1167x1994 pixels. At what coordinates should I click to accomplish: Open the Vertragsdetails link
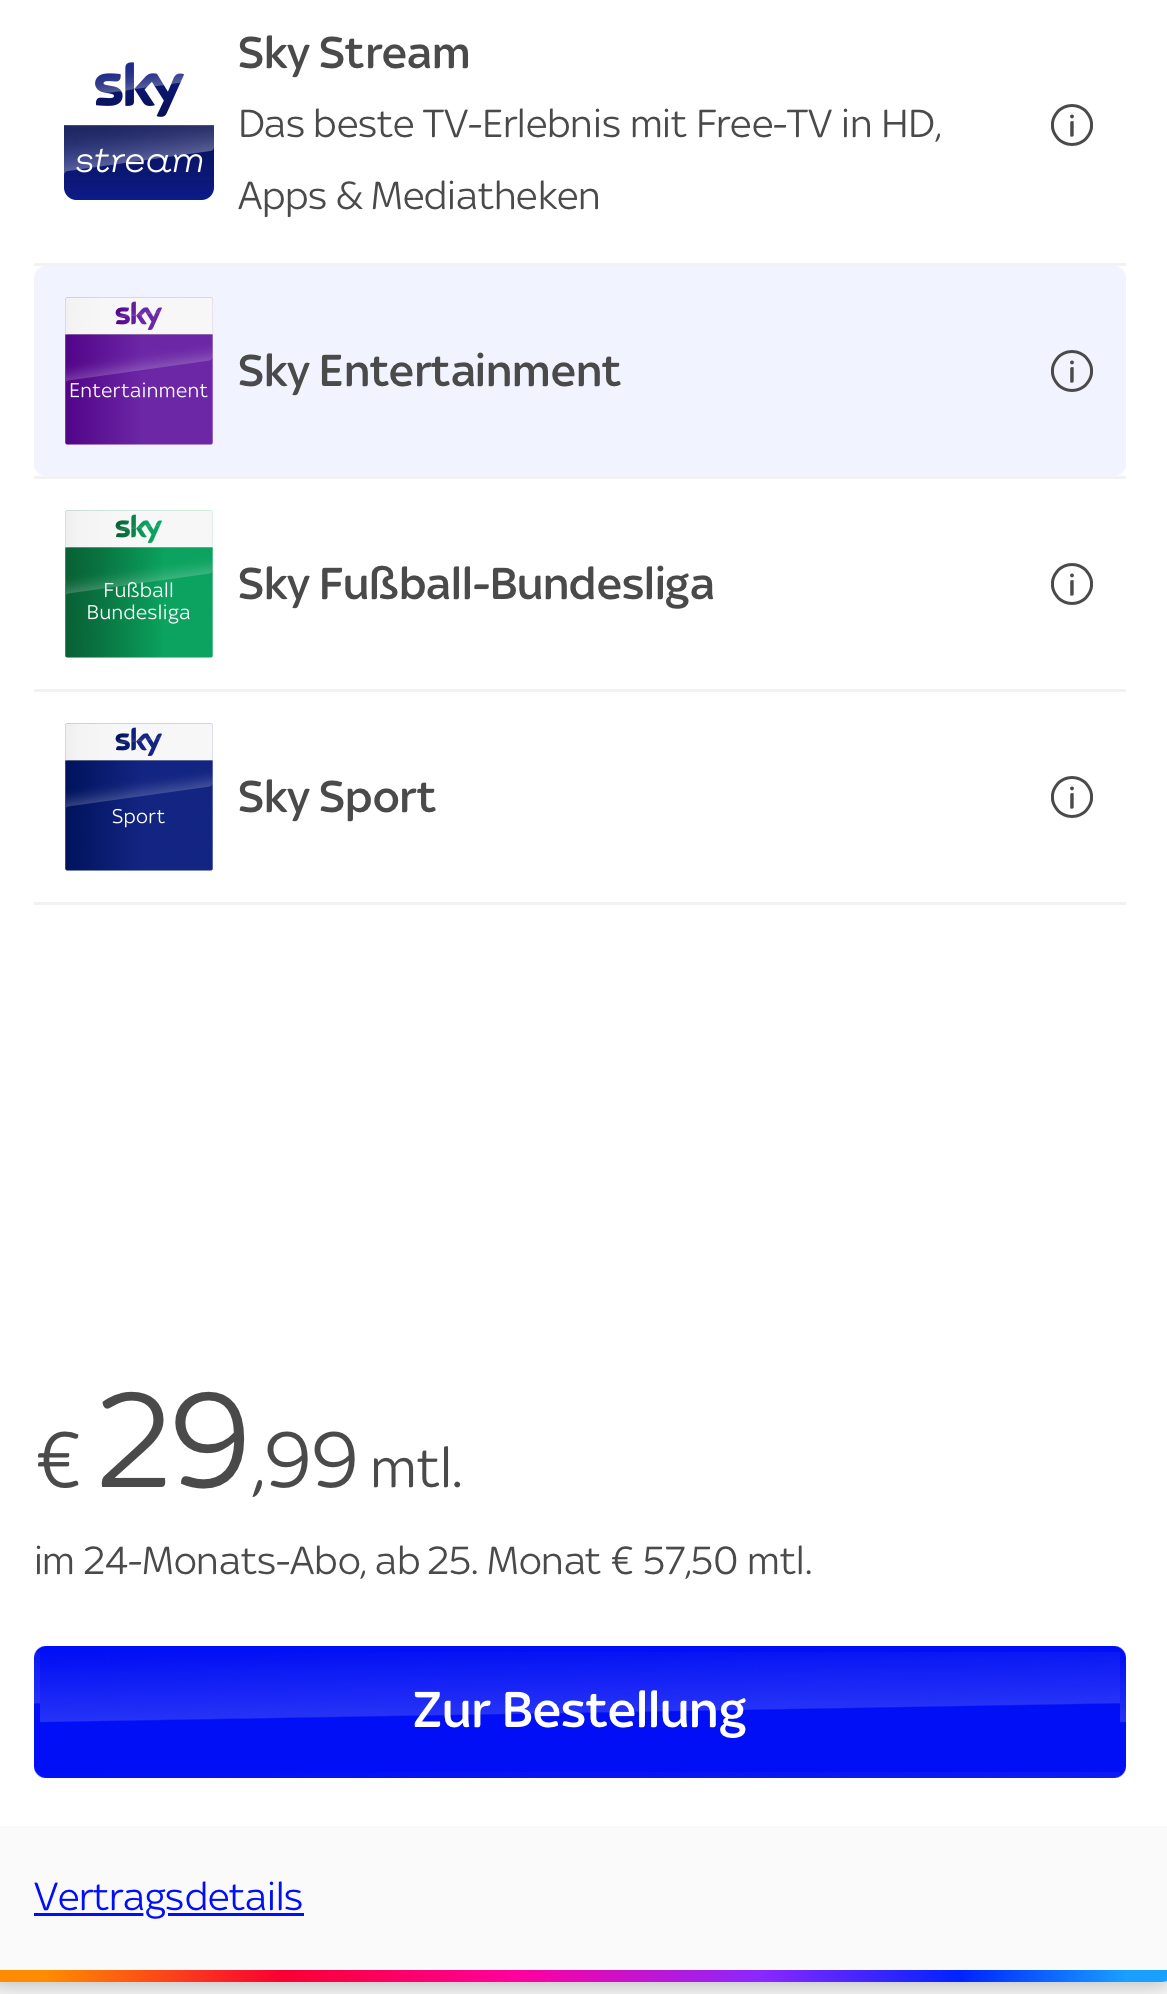click(168, 1897)
